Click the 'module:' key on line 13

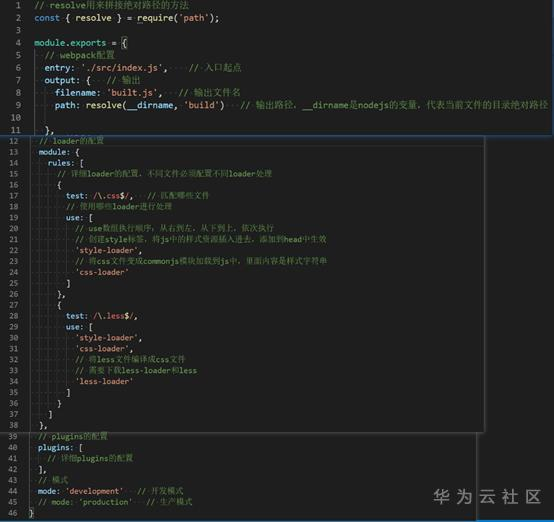click(x=54, y=152)
